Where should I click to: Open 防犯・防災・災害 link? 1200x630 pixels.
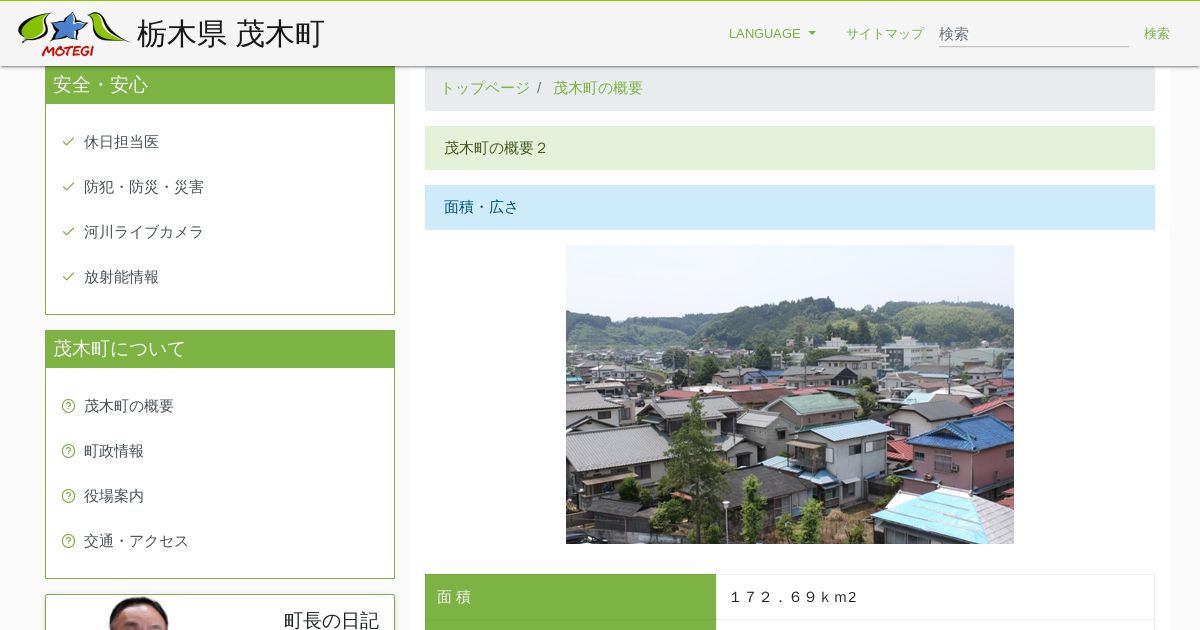[x=144, y=187]
